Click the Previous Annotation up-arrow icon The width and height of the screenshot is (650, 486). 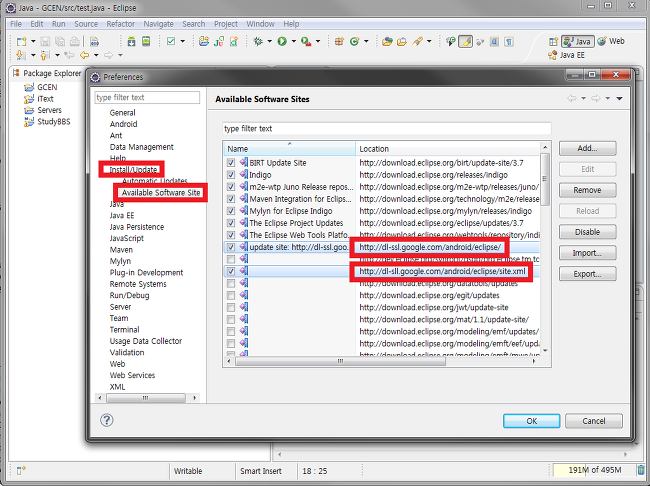tap(45, 55)
